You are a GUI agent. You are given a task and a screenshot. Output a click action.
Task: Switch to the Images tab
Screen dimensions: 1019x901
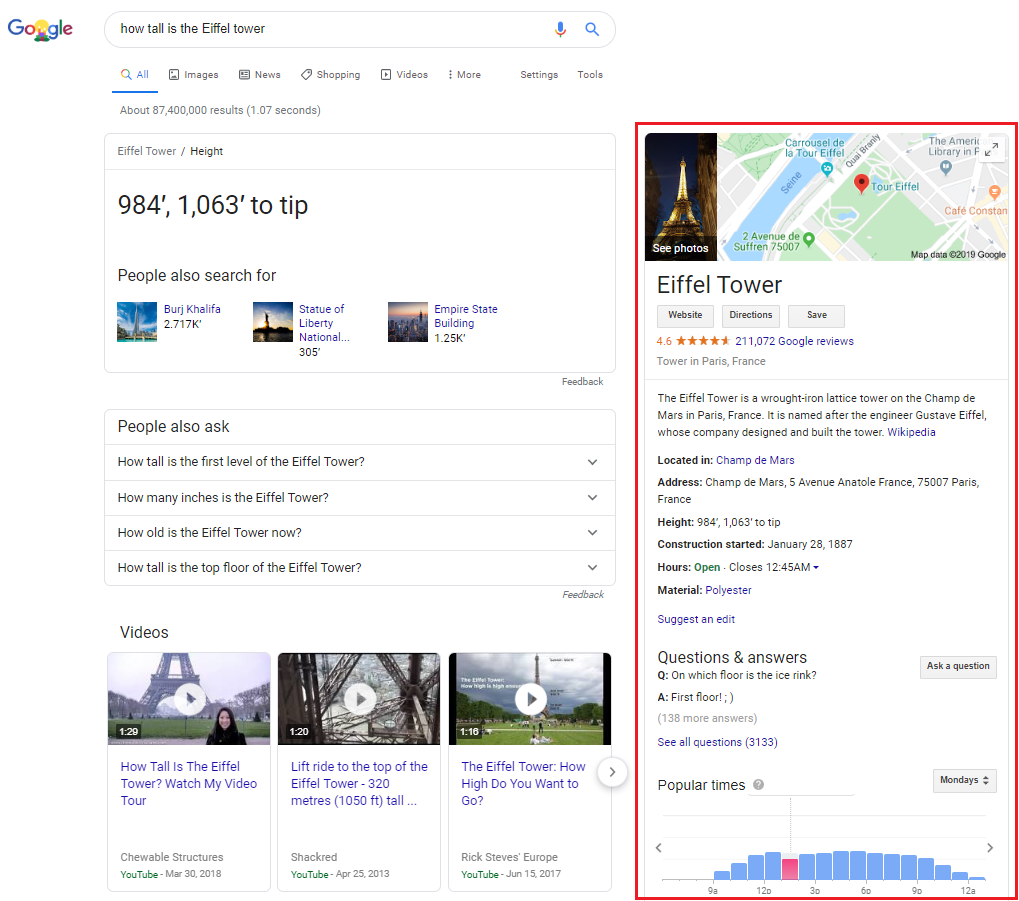[193, 75]
